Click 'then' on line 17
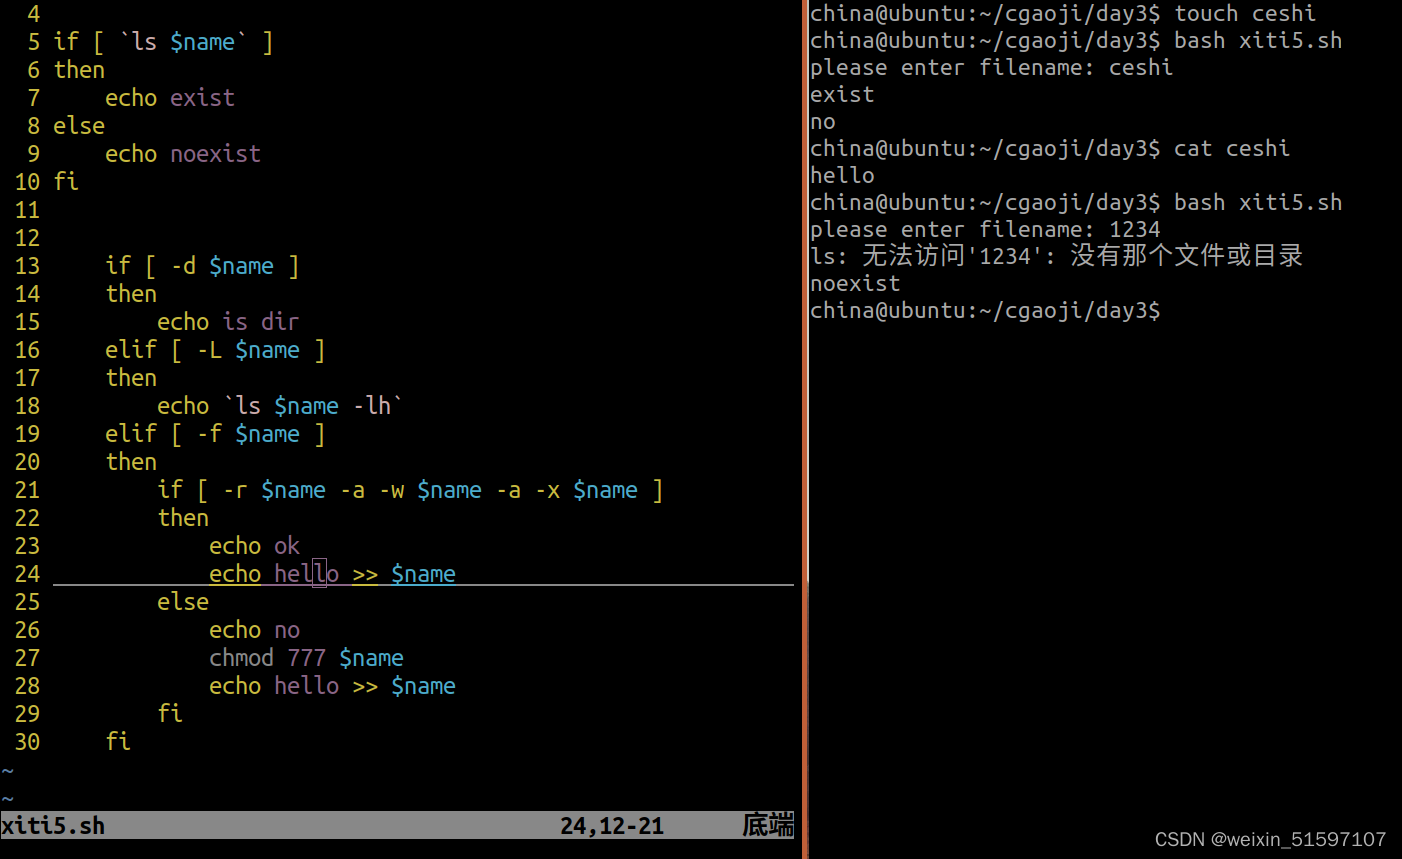 [131, 378]
